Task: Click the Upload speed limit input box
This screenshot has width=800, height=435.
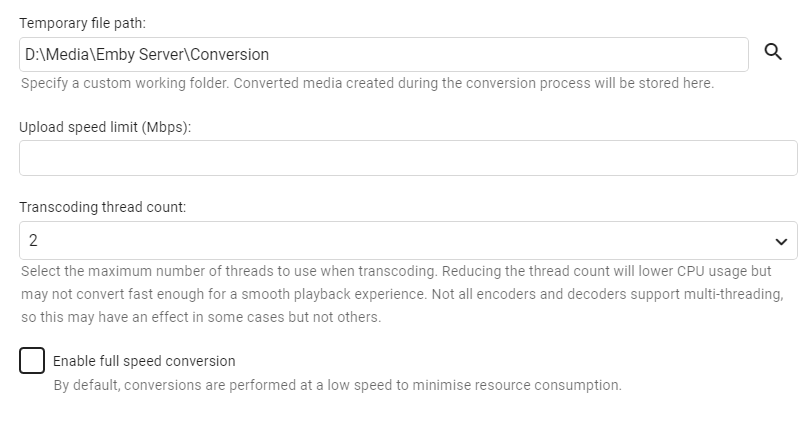Action: pos(408,158)
